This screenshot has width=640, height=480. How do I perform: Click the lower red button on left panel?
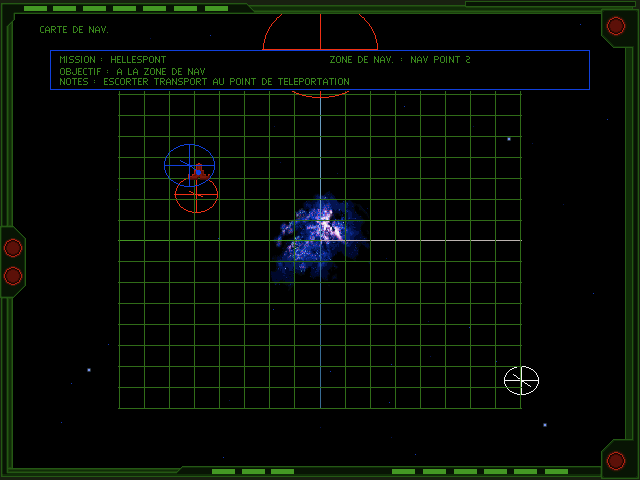point(13,276)
